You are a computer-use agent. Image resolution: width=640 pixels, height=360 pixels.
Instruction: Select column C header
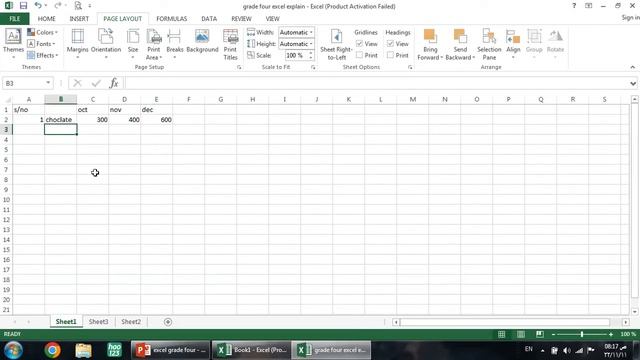93,99
